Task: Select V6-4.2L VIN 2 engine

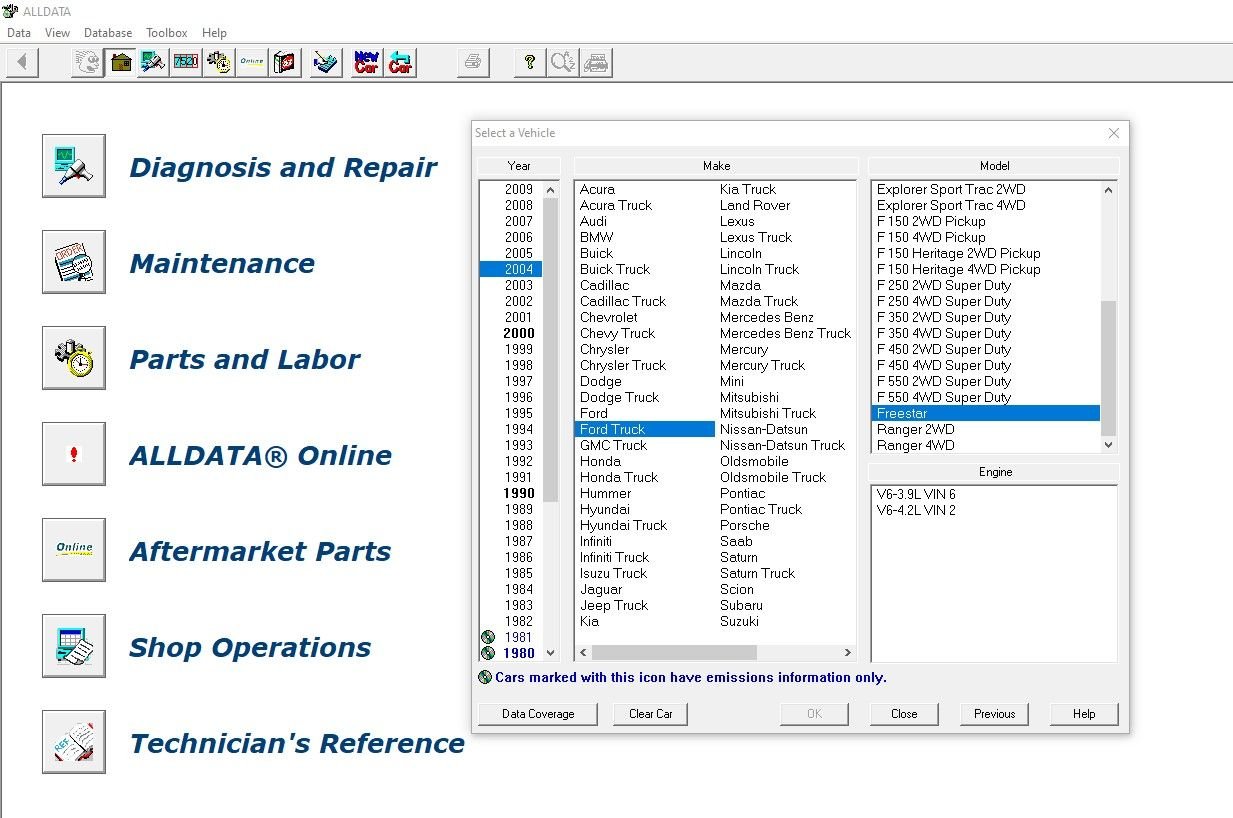Action: point(915,510)
